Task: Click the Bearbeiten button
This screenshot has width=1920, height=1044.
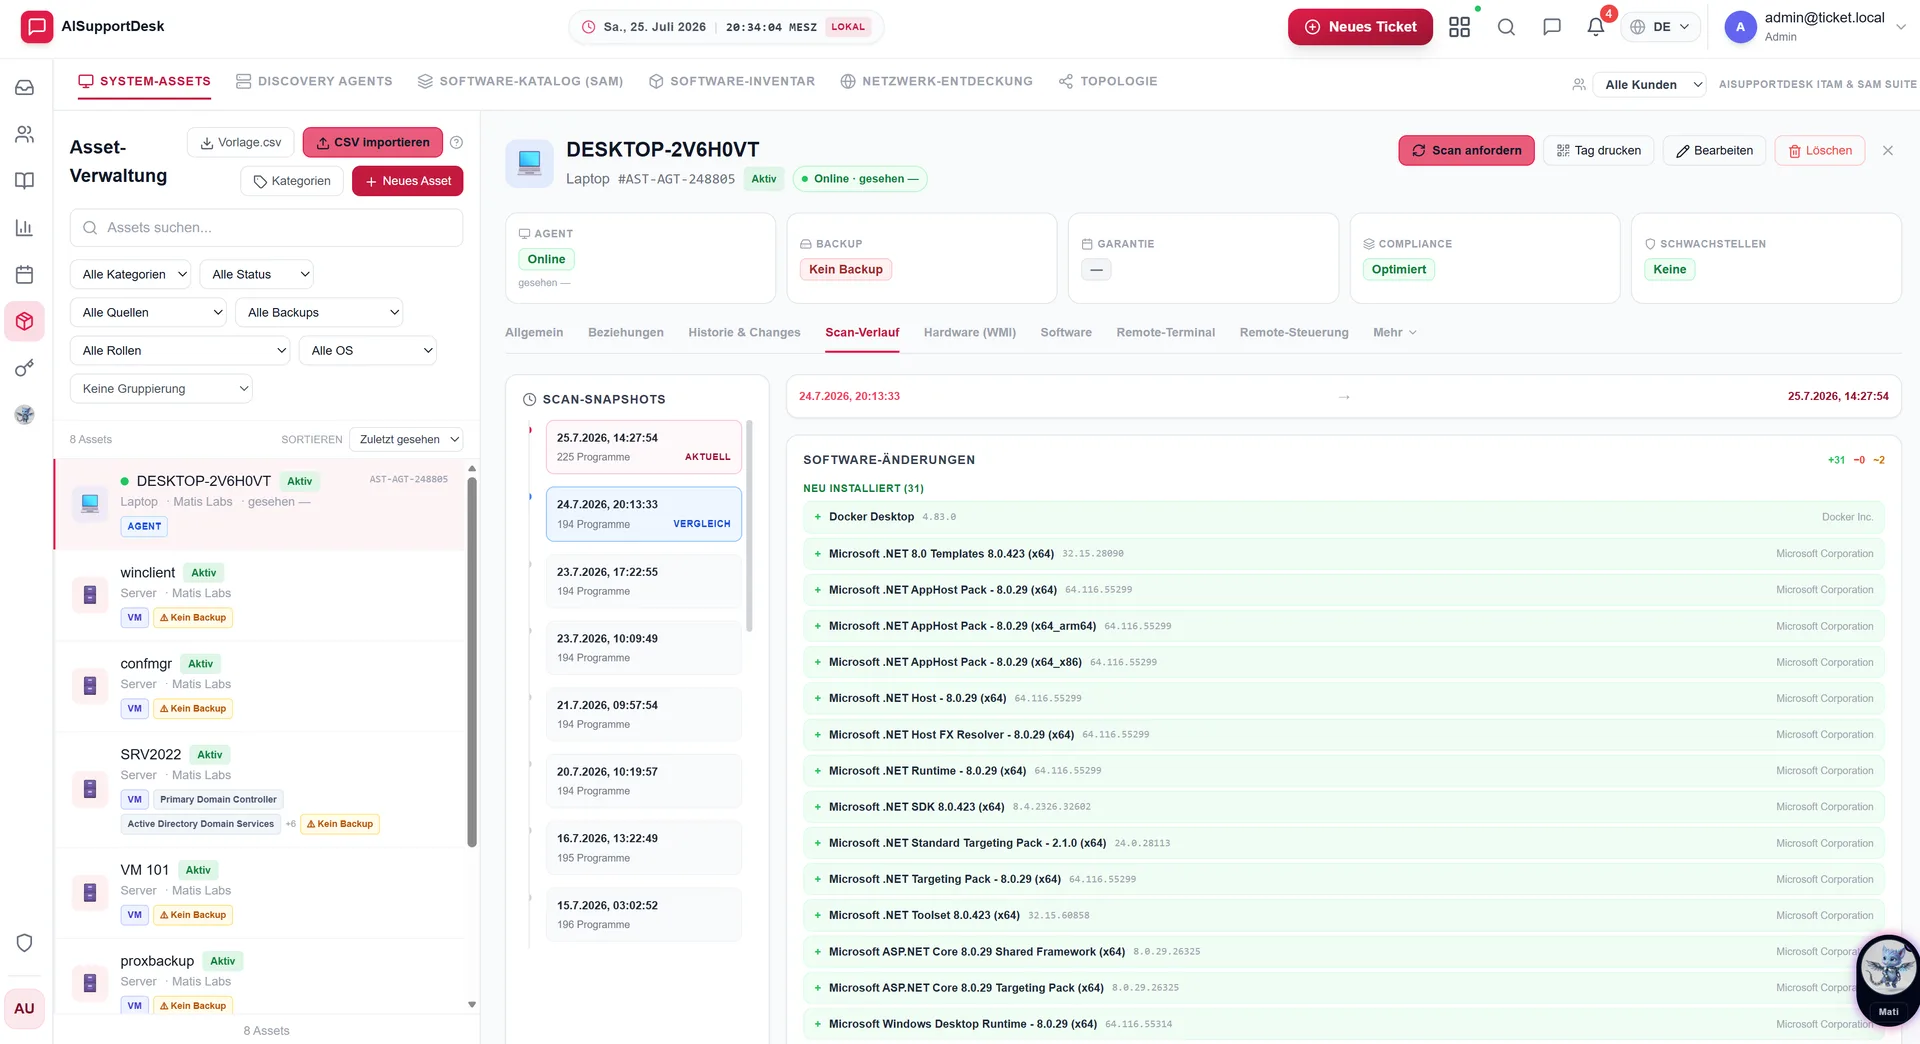Action: (1715, 151)
